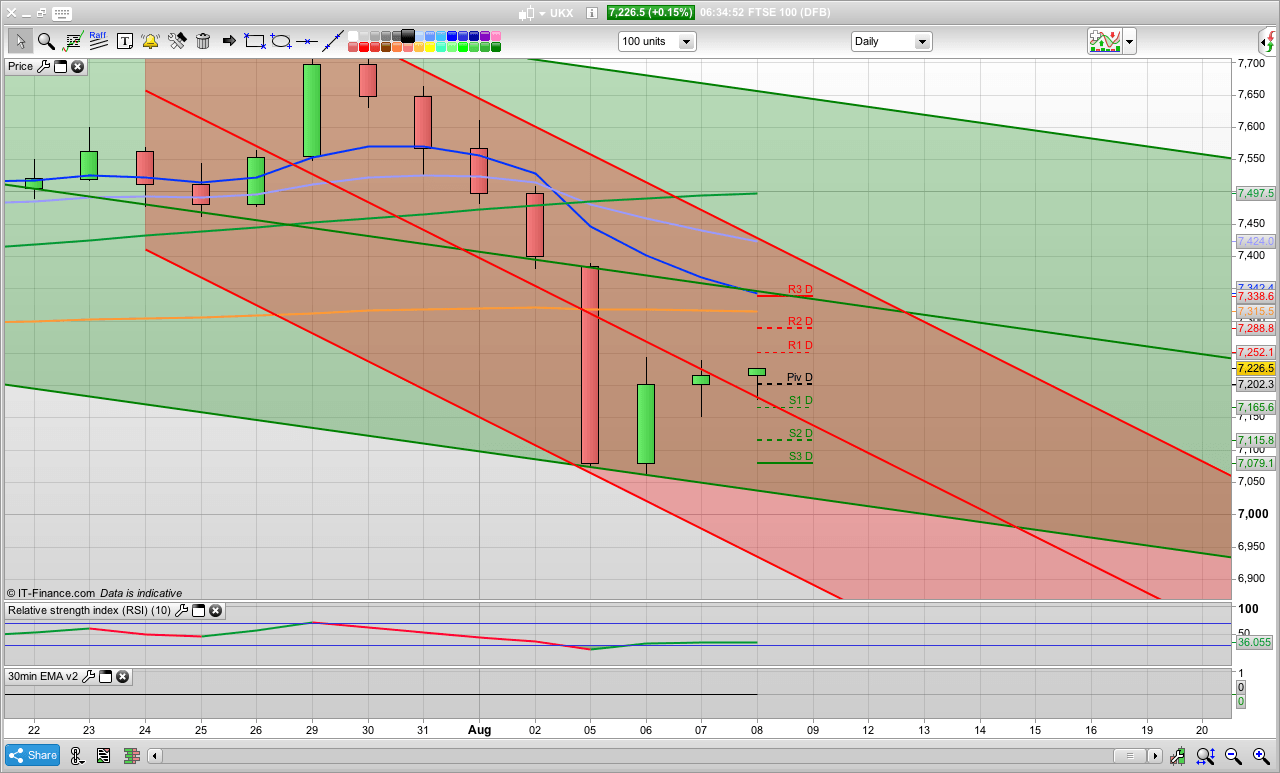This screenshot has width=1280, height=773.
Task: Open the 100 units dropdown
Action: point(657,42)
